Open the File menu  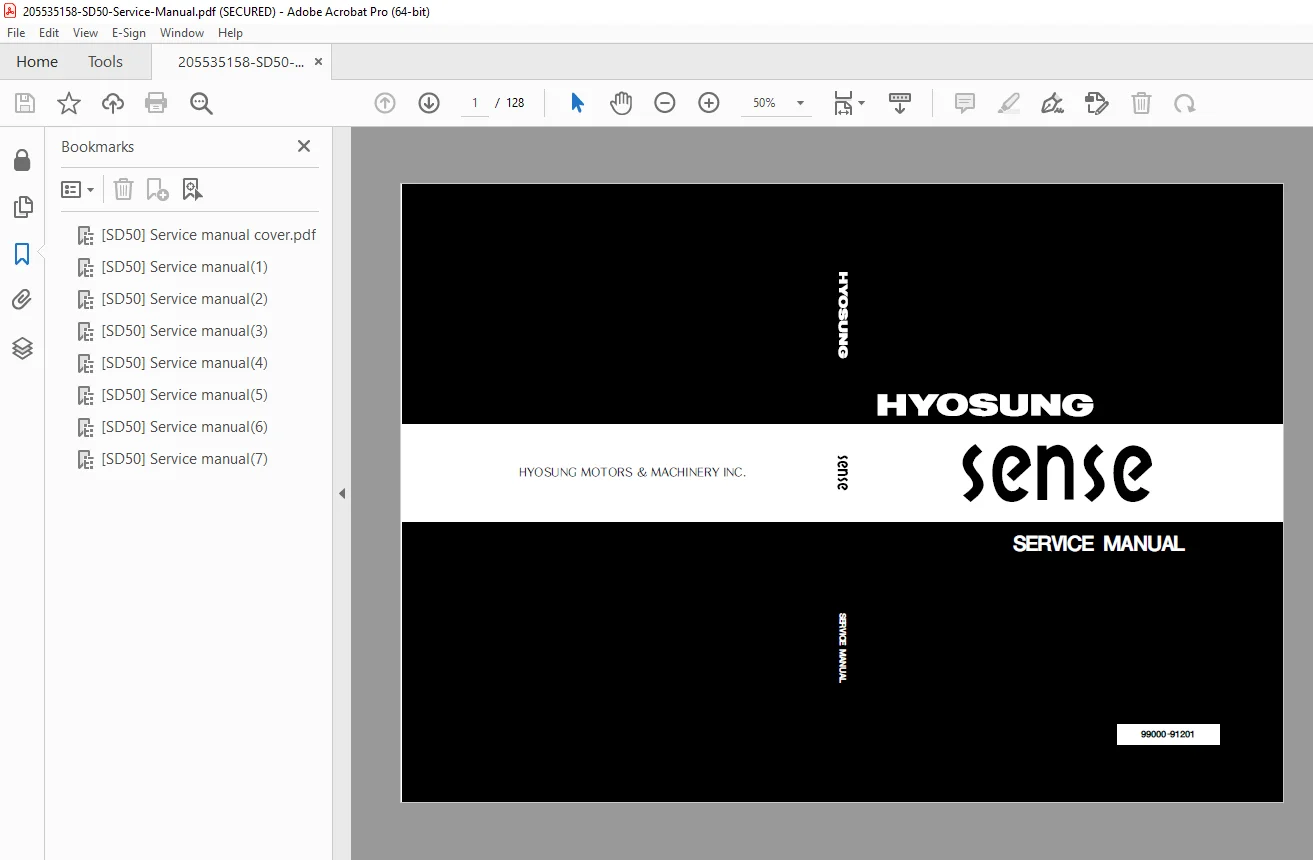pos(16,33)
